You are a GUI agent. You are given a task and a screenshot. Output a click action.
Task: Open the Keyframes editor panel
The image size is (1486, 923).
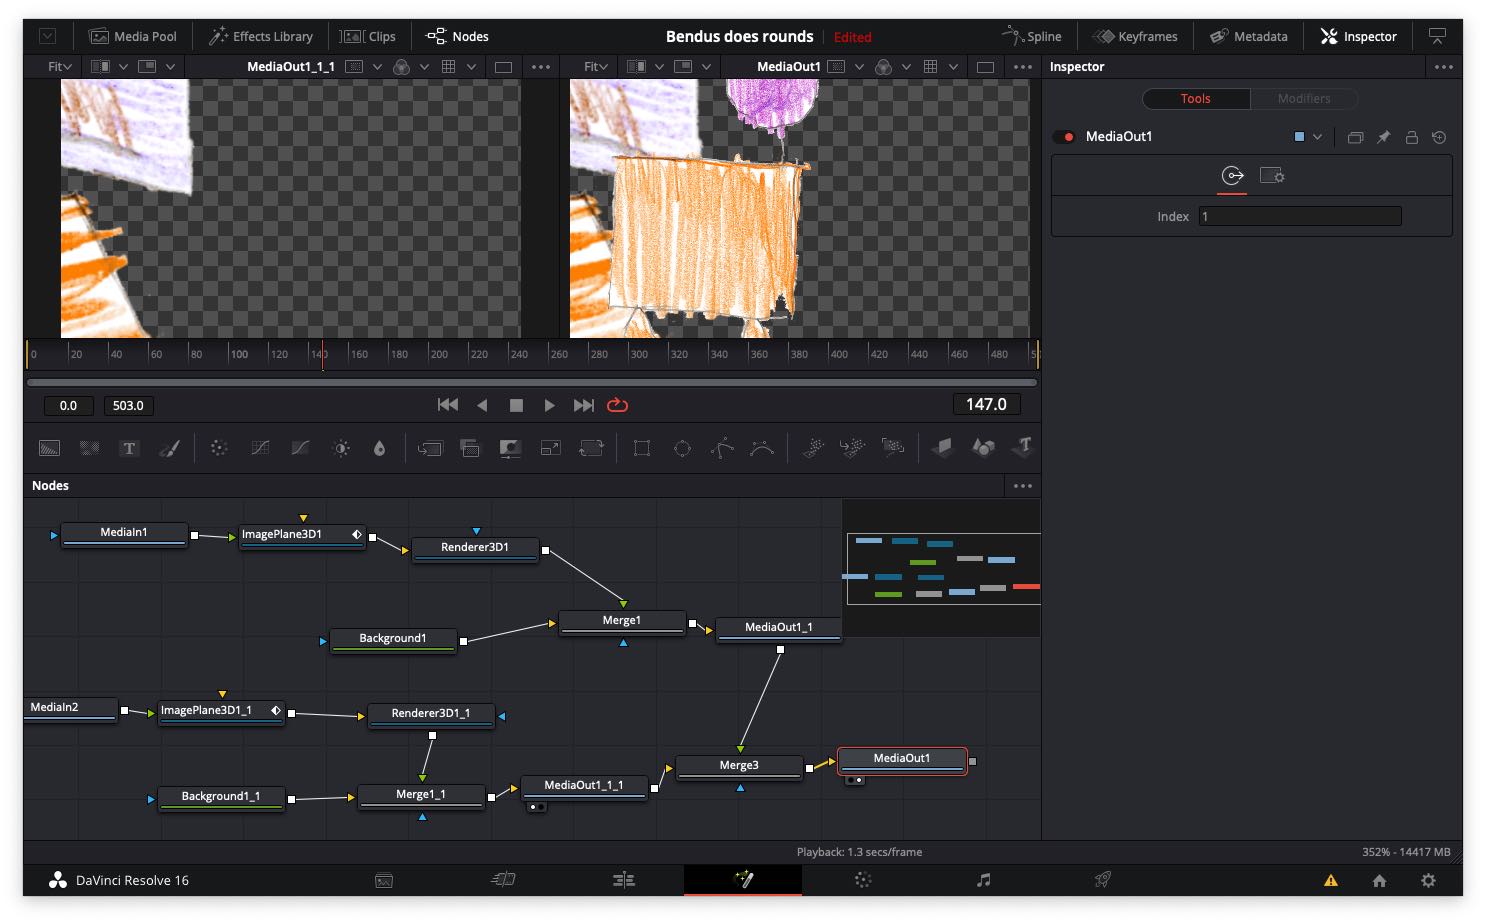pos(1135,36)
